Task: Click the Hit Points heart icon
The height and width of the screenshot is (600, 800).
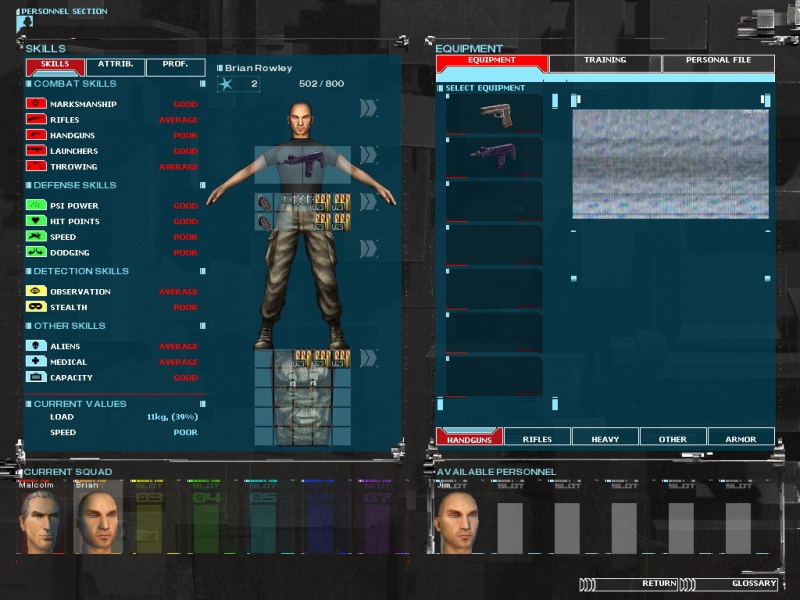Action: pyautogui.click(x=36, y=221)
